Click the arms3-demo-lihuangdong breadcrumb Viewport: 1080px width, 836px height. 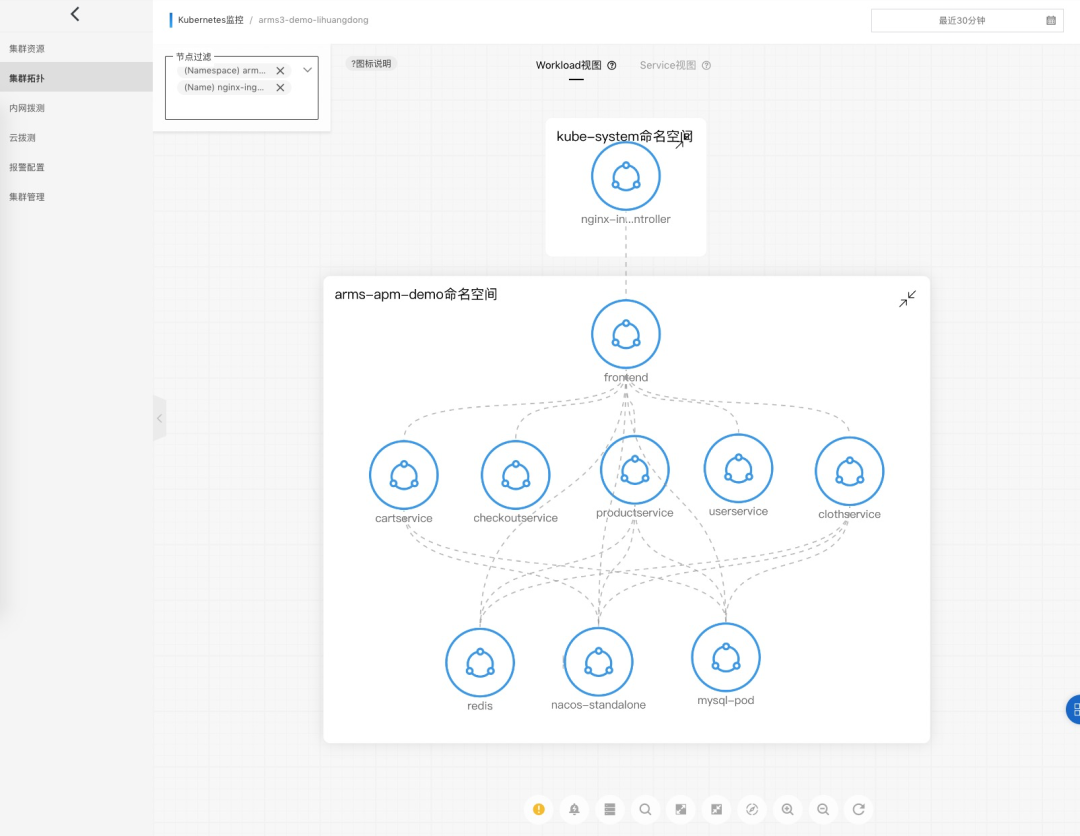tap(313, 20)
